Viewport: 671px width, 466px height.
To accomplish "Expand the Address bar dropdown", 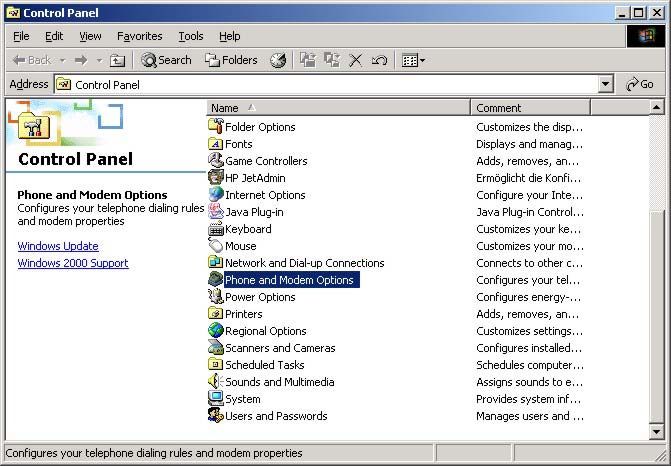I will click(605, 84).
